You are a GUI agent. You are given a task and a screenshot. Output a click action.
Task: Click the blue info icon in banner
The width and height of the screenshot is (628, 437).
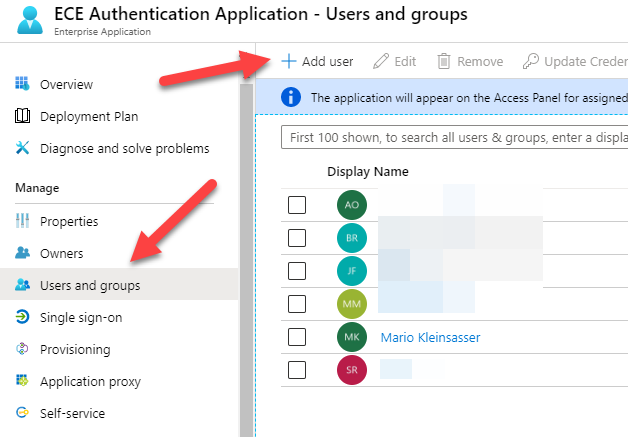click(291, 97)
